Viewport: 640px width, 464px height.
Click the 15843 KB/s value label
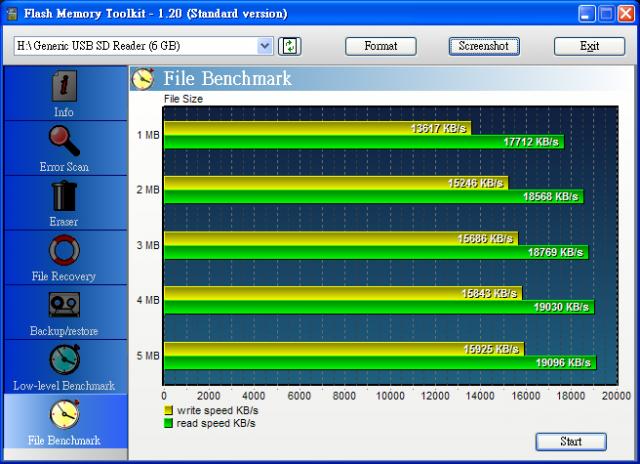(x=489, y=293)
